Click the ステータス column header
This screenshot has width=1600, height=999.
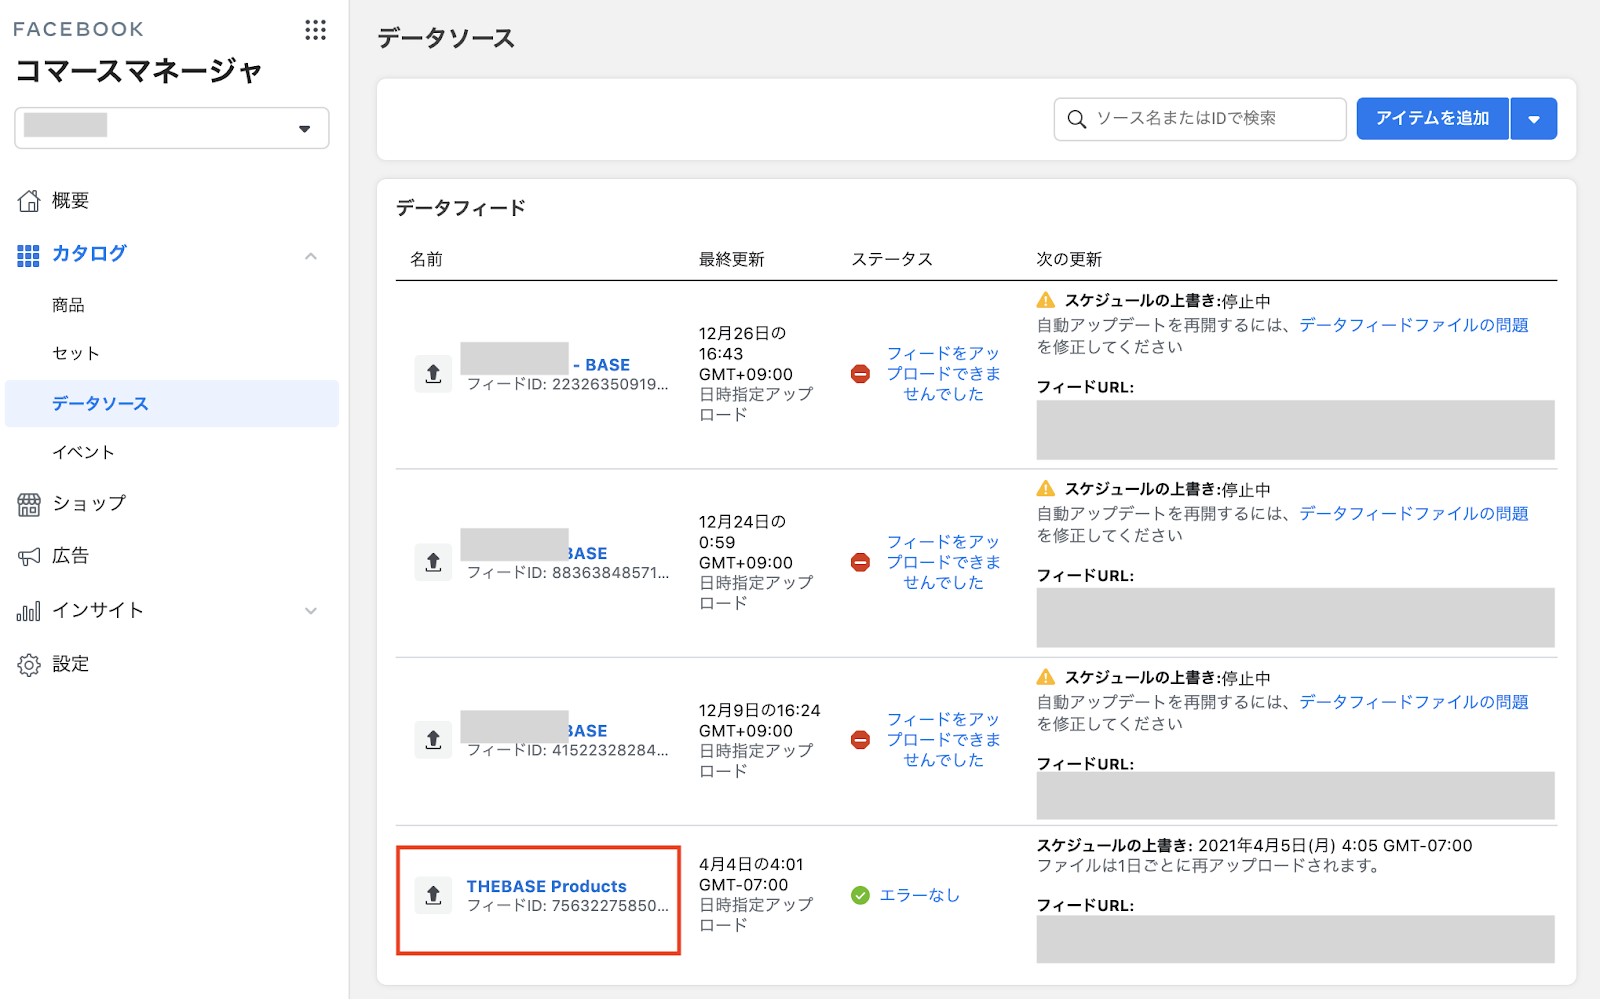892,259
